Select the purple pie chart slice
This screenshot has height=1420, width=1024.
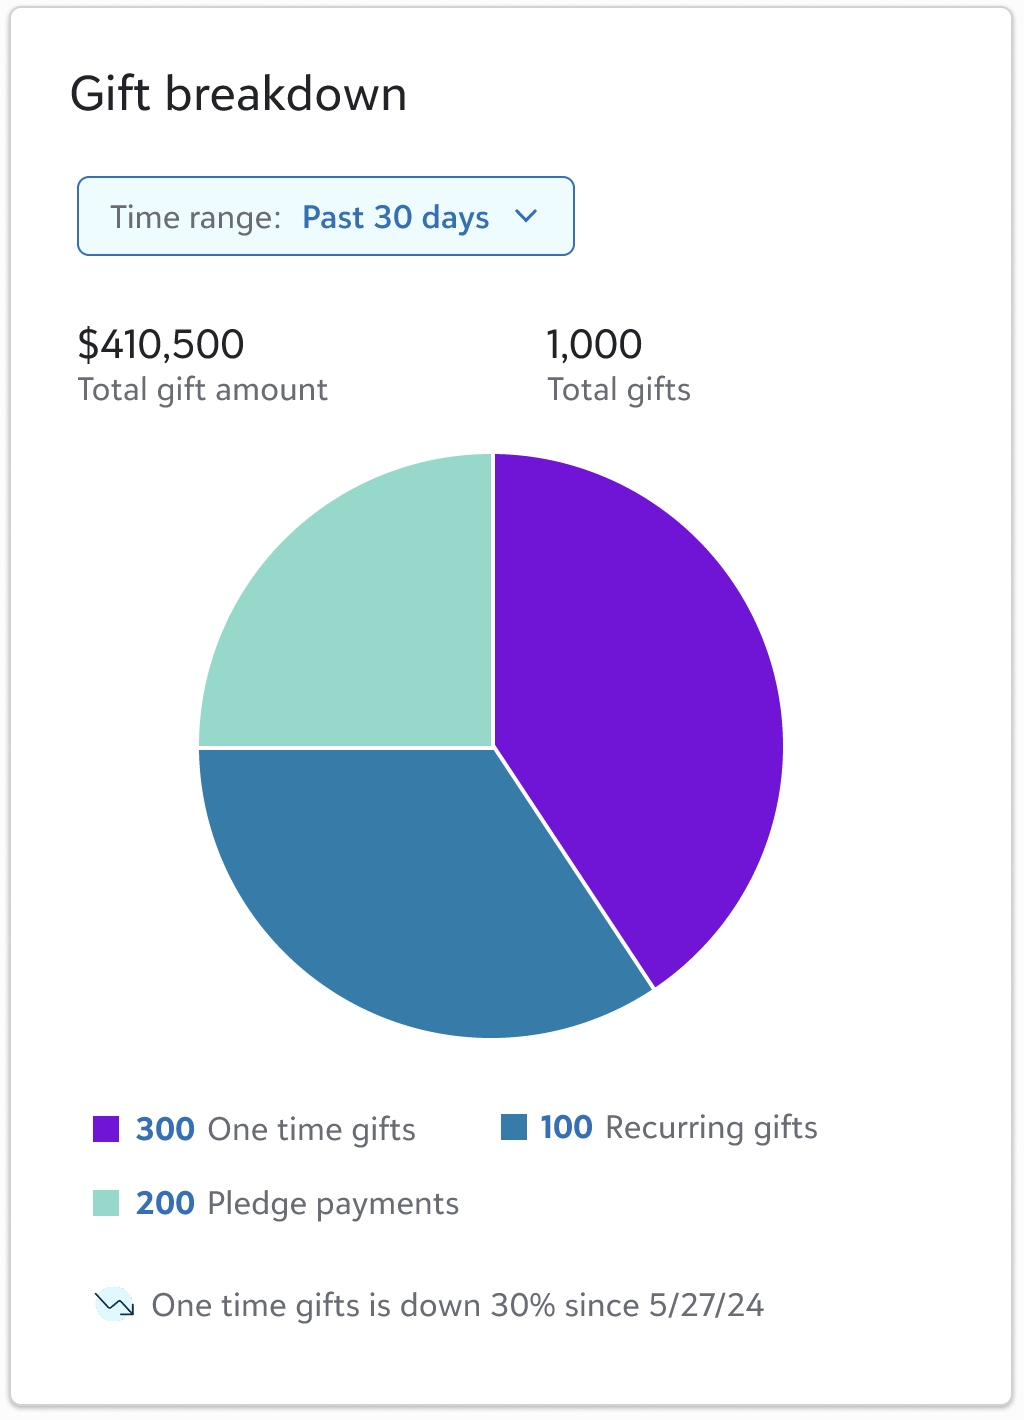[640, 700]
